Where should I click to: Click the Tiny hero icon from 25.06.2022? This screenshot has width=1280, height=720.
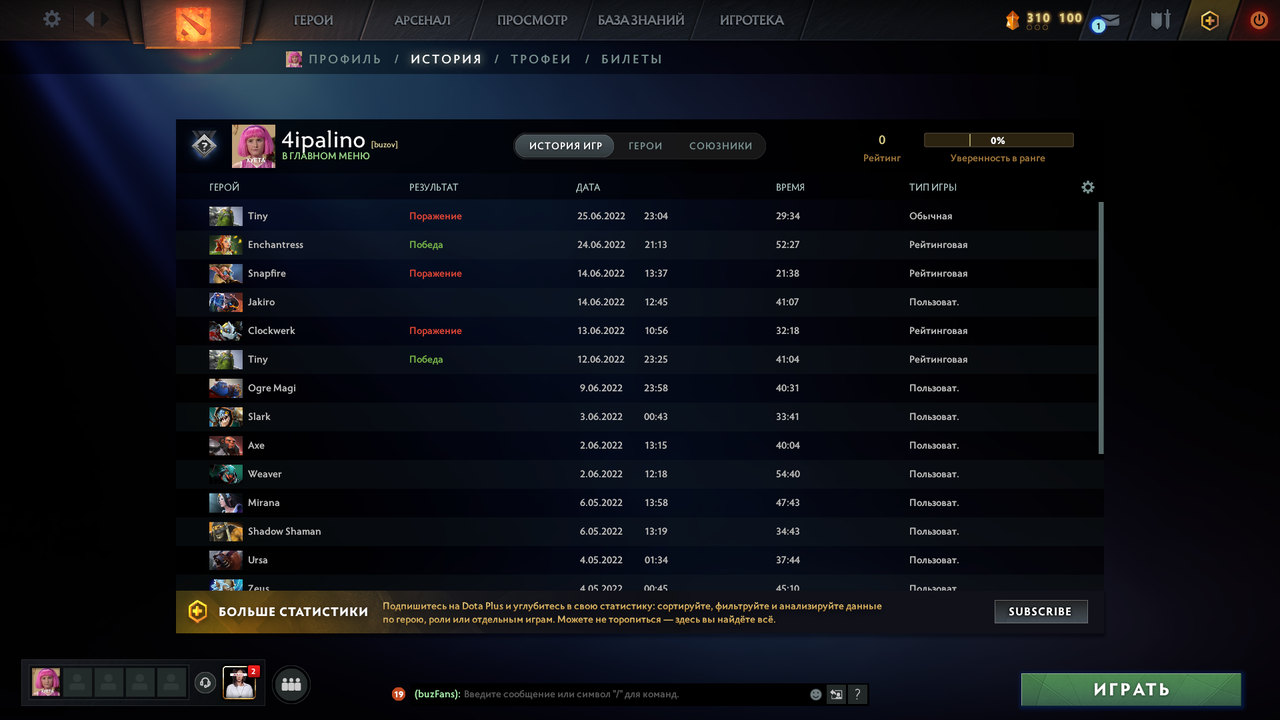tap(226, 216)
